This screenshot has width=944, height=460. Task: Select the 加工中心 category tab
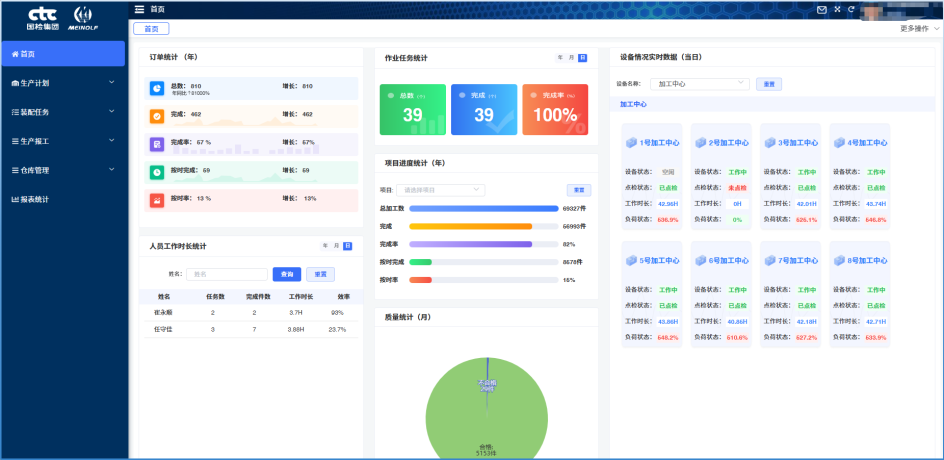pos(633,104)
